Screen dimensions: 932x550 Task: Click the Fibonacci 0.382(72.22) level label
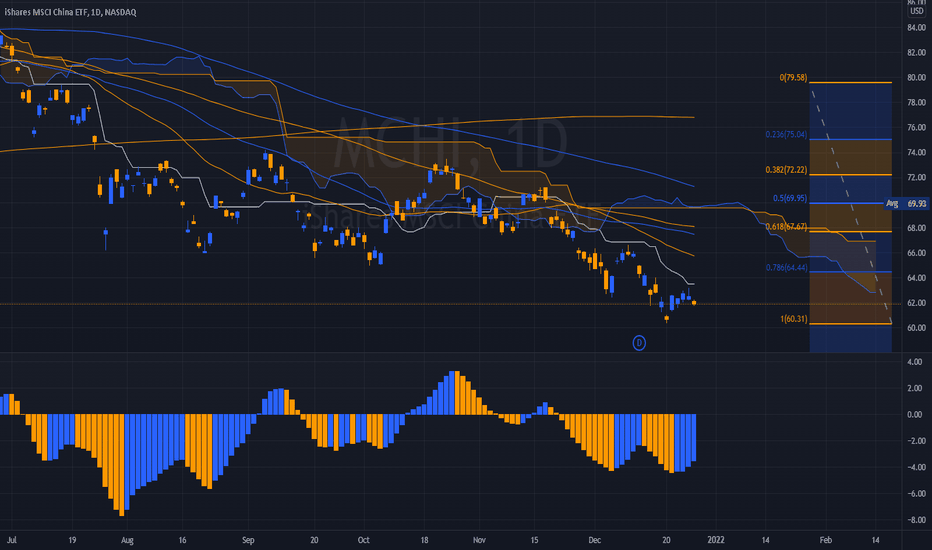point(786,169)
